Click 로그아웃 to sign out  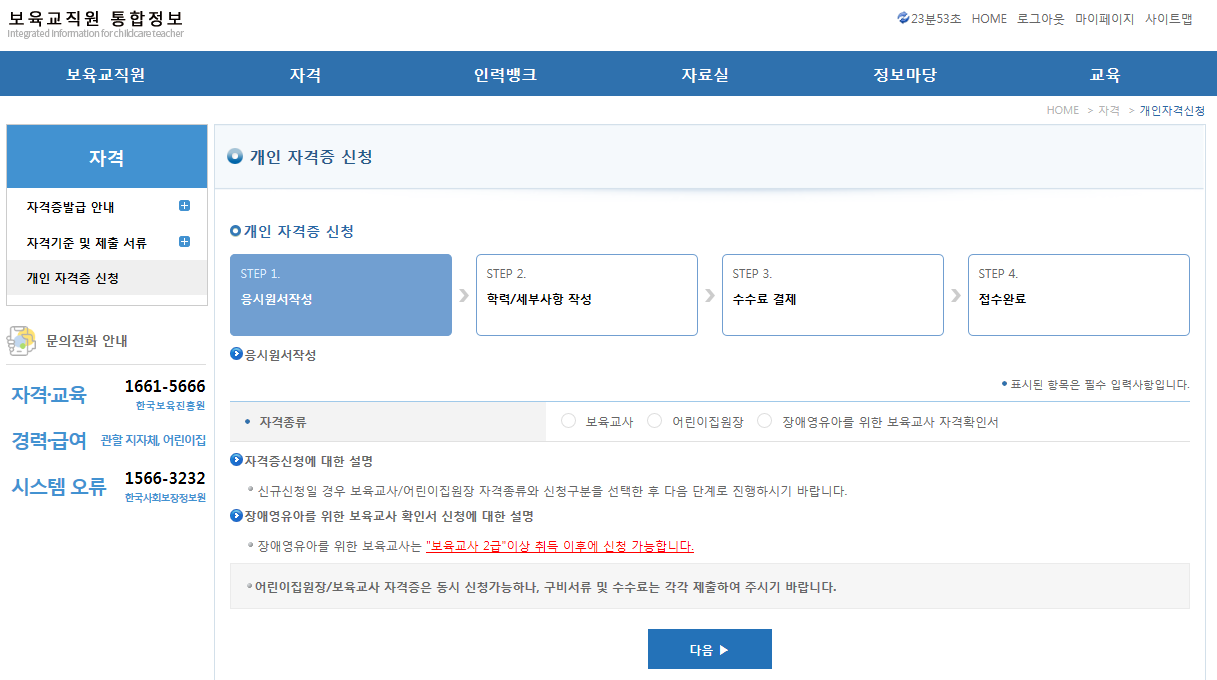[1038, 17]
